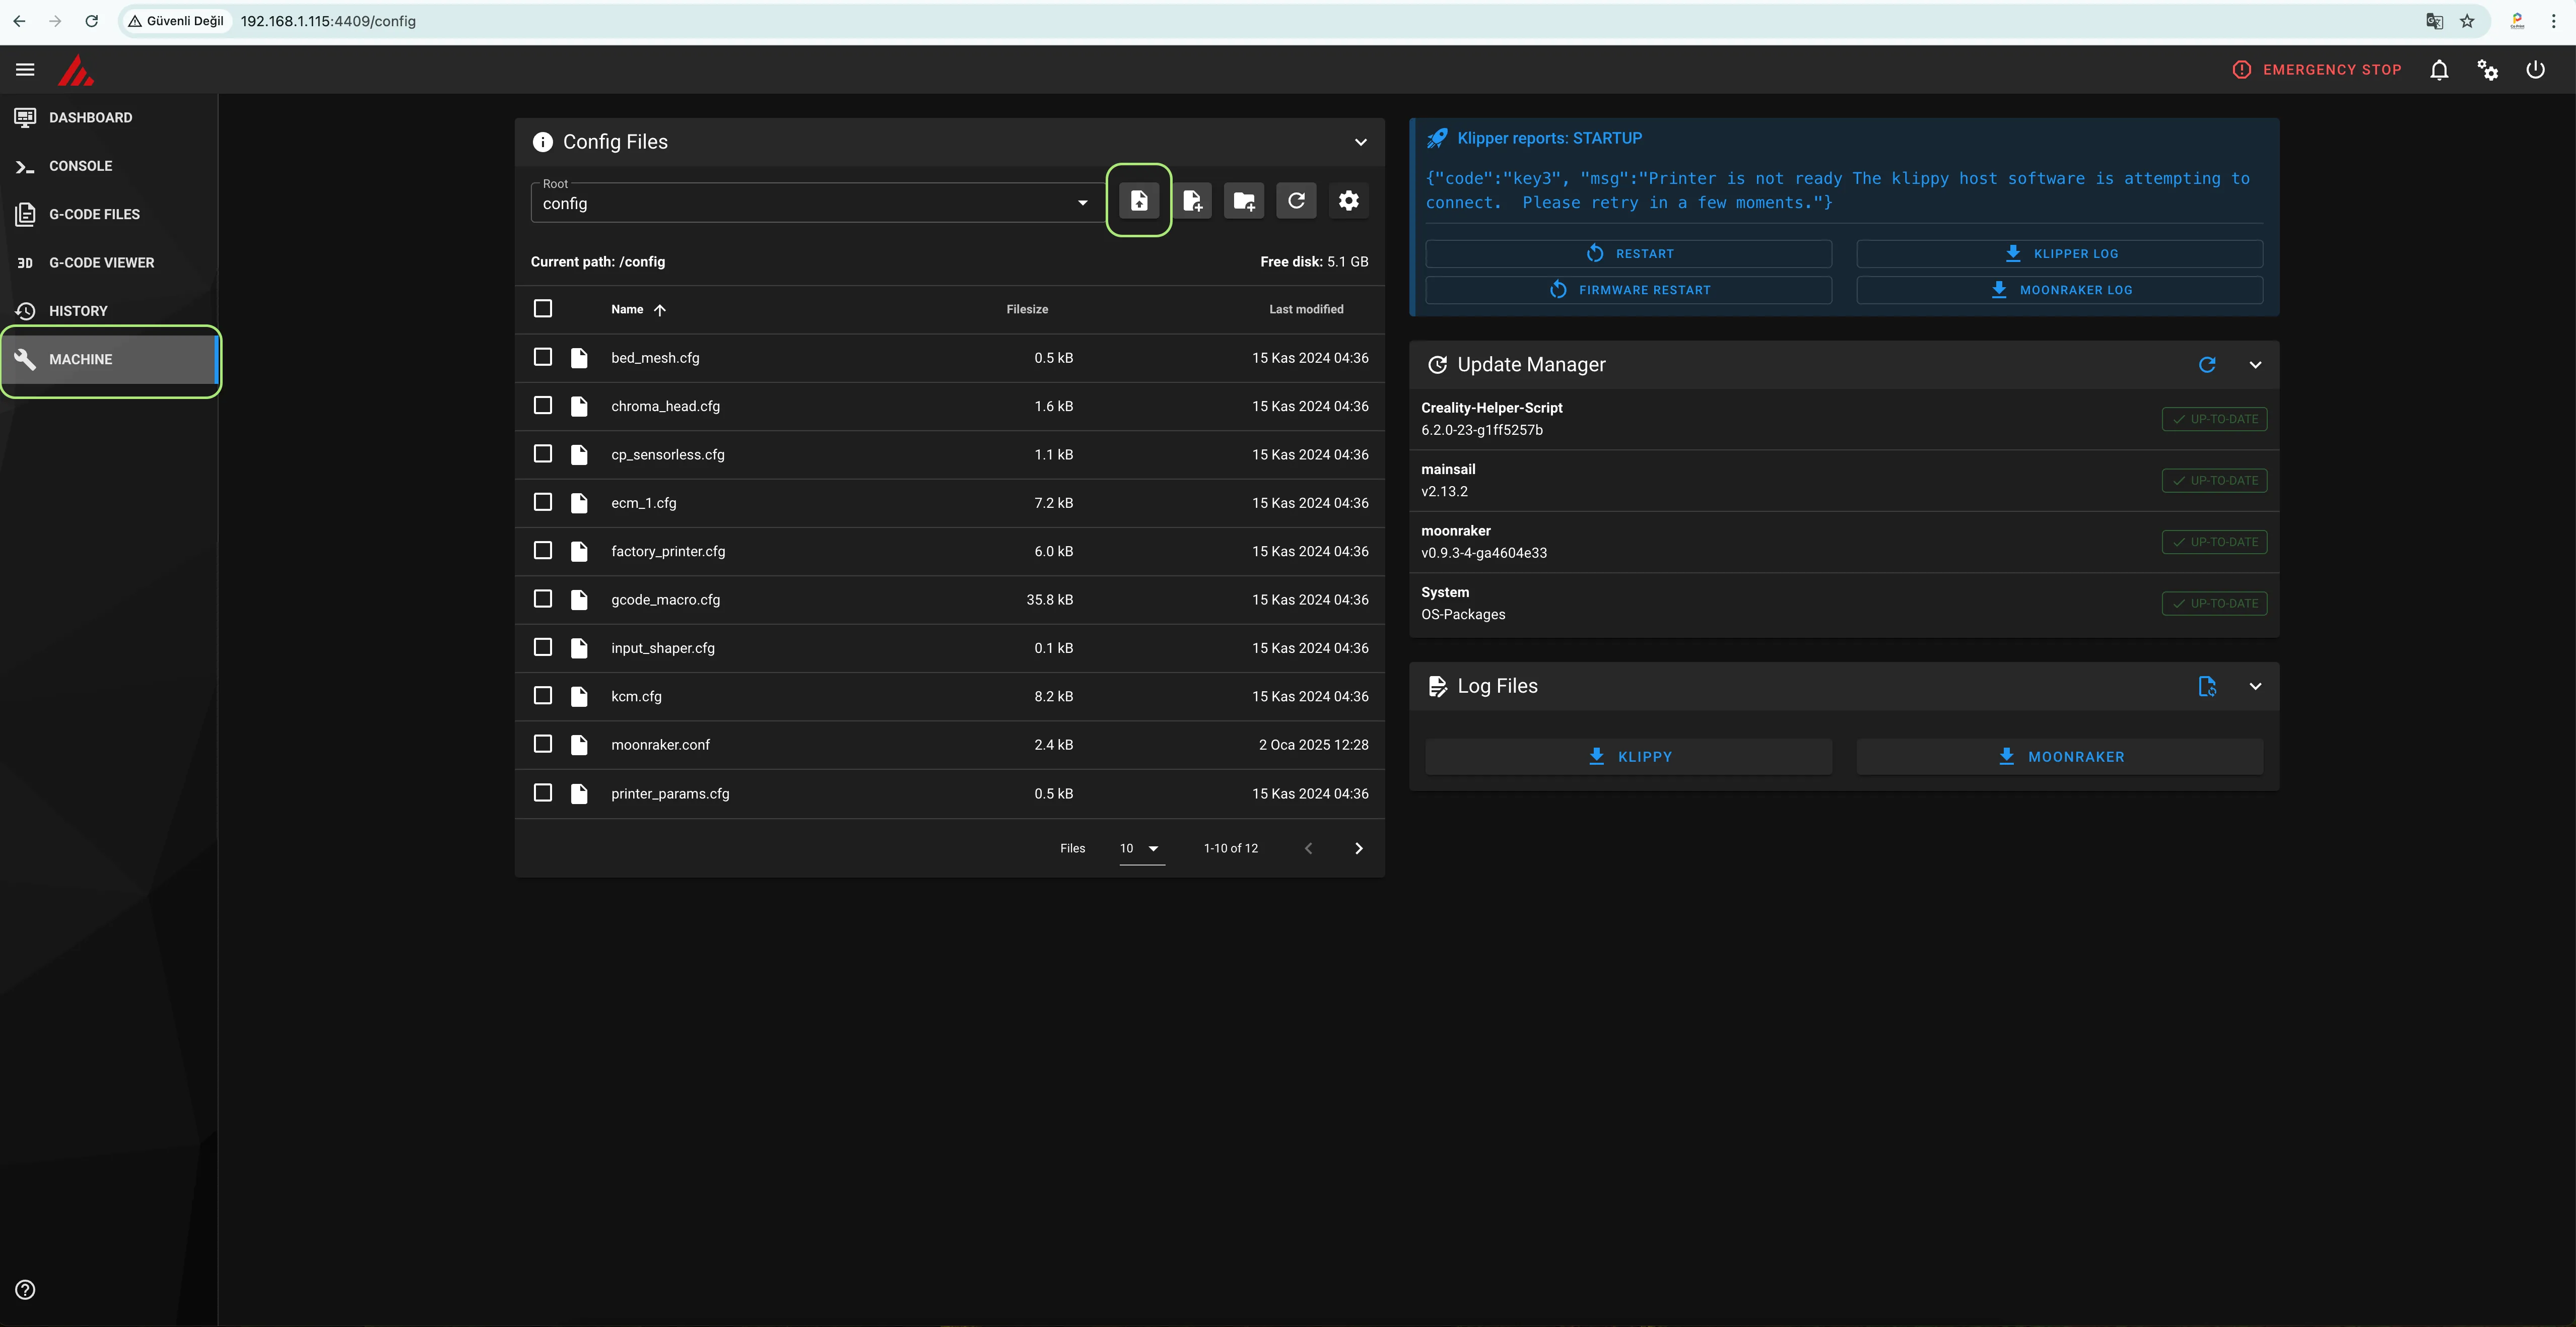Toggle the sidebar hamburger menu
The height and width of the screenshot is (1327, 2576).
point(25,70)
